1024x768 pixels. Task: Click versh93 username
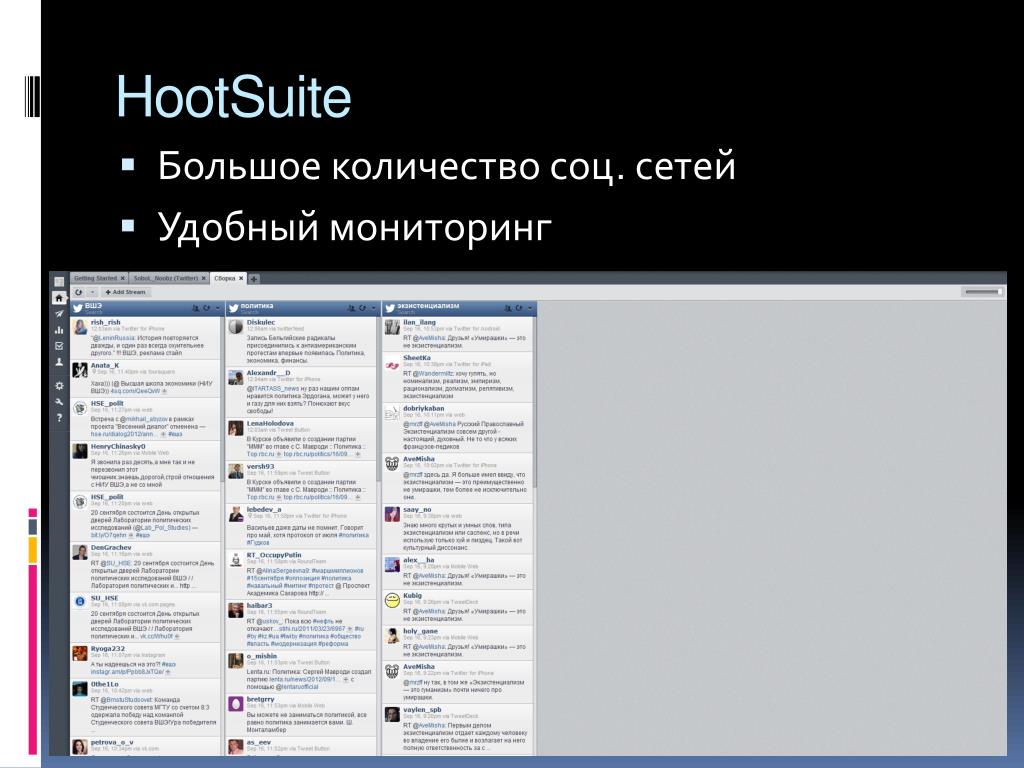260,466
